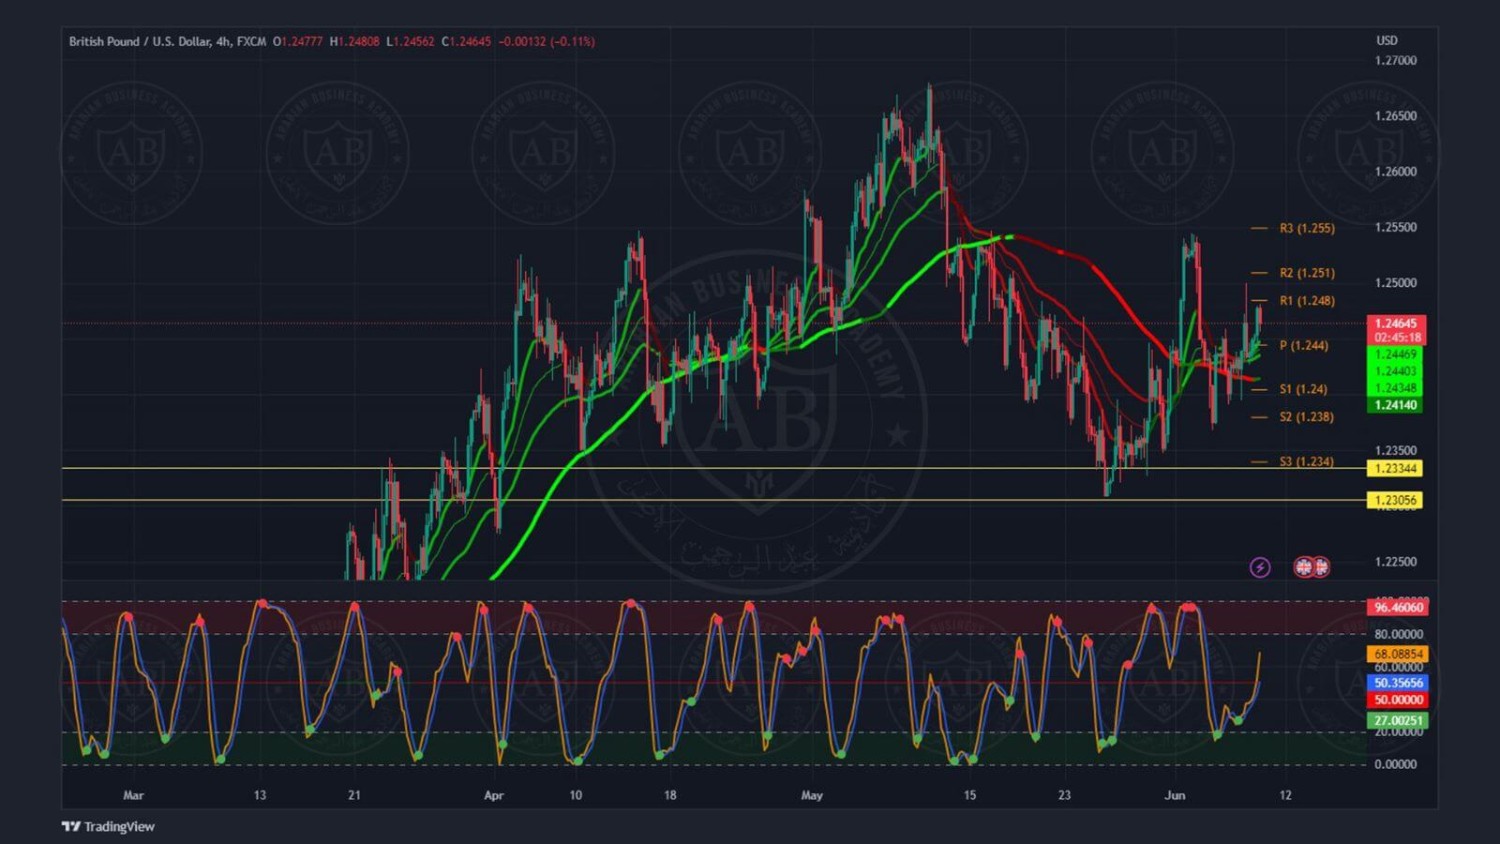This screenshot has width=1500, height=844.
Task: Click the 1.25000 price axis label
Action: (1396, 283)
